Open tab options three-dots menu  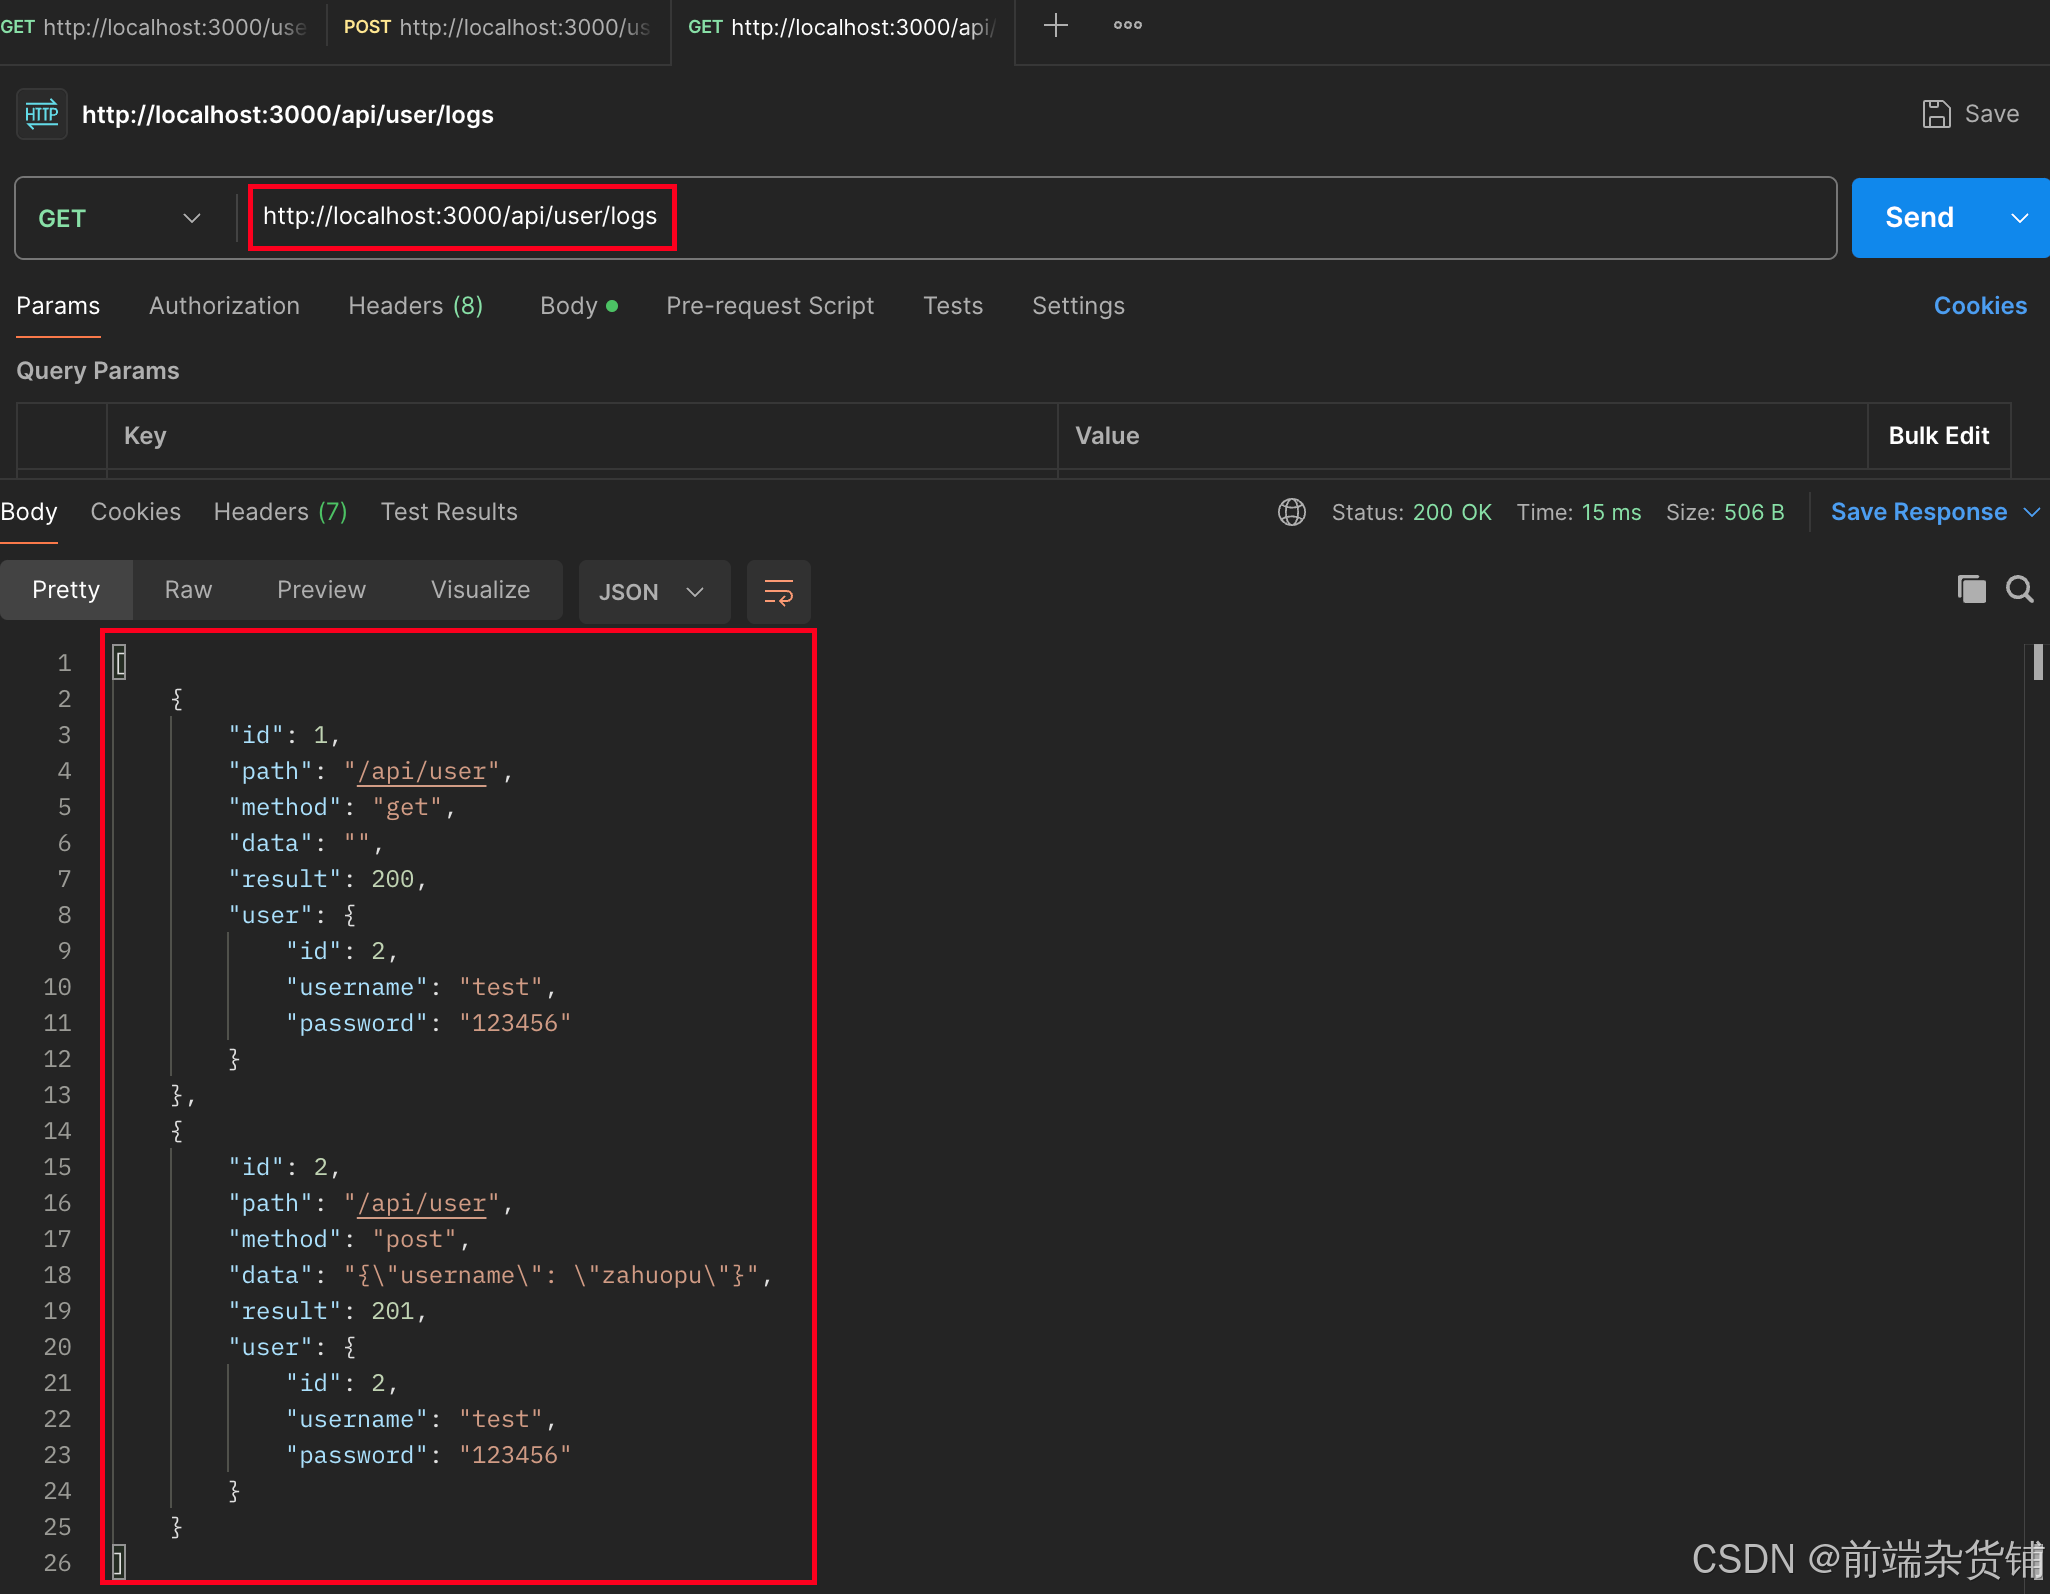click(x=1127, y=26)
